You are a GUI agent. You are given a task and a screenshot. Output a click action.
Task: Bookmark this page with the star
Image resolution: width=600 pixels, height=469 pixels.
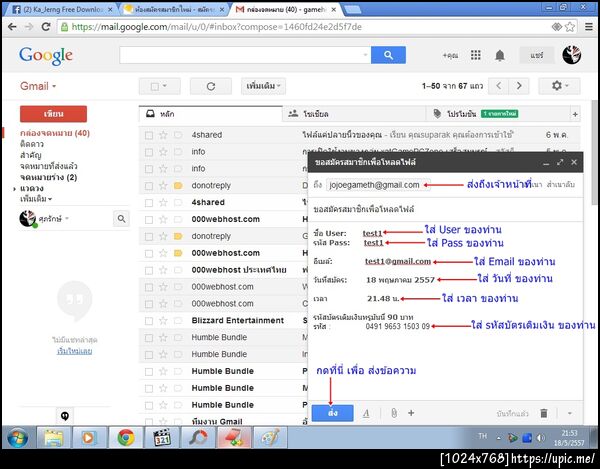point(570,27)
